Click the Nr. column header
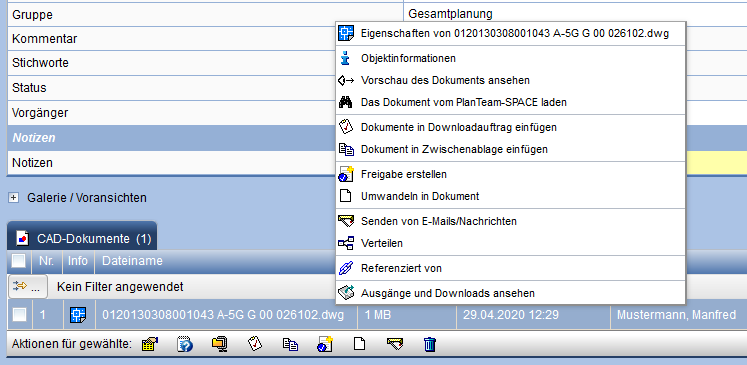The width and height of the screenshot is (747, 365). pyautogui.click(x=47, y=261)
